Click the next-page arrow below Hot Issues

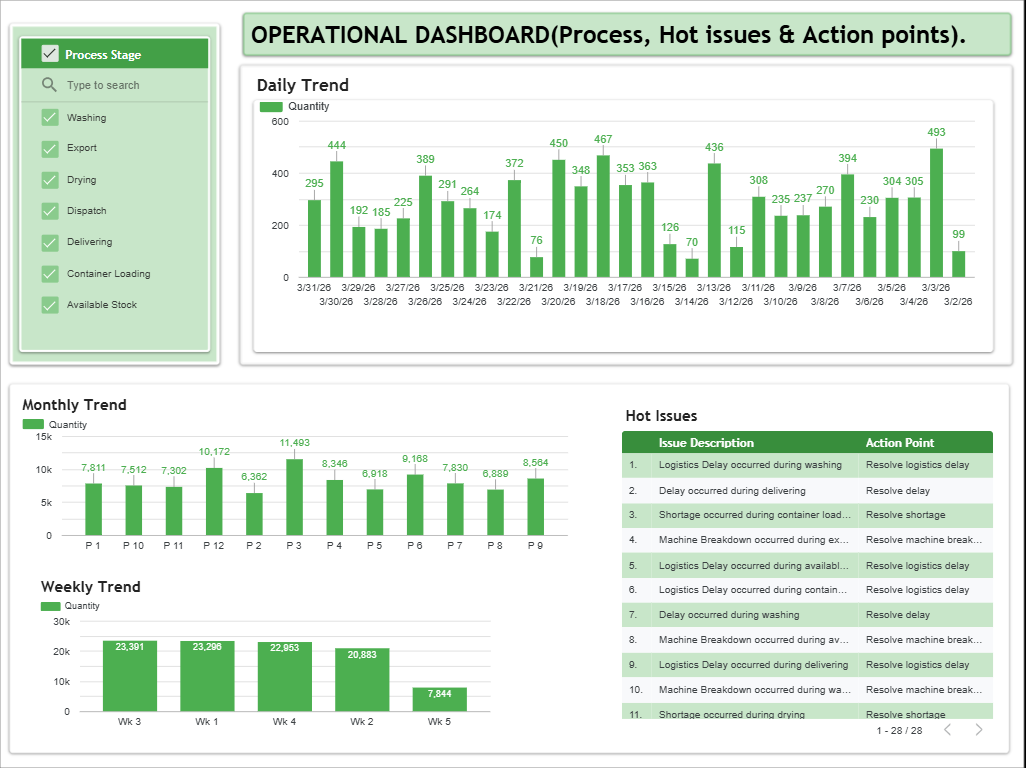click(x=977, y=729)
